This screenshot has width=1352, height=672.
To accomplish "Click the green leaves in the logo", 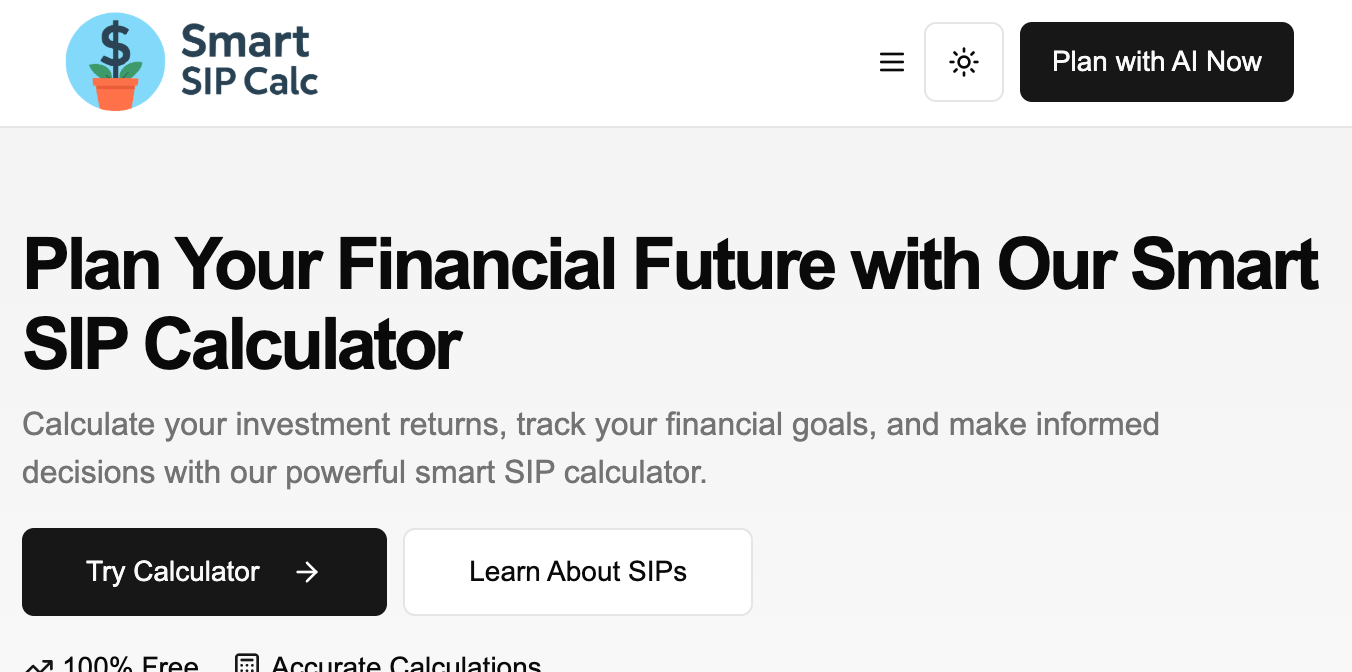I will point(100,71).
